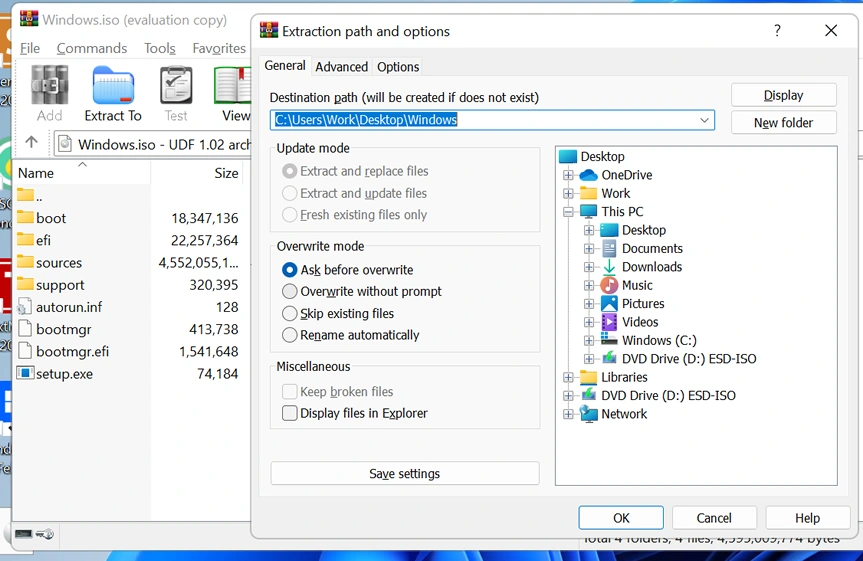The width and height of the screenshot is (863, 561).
Task: Click the Cancel button
Action: click(714, 518)
